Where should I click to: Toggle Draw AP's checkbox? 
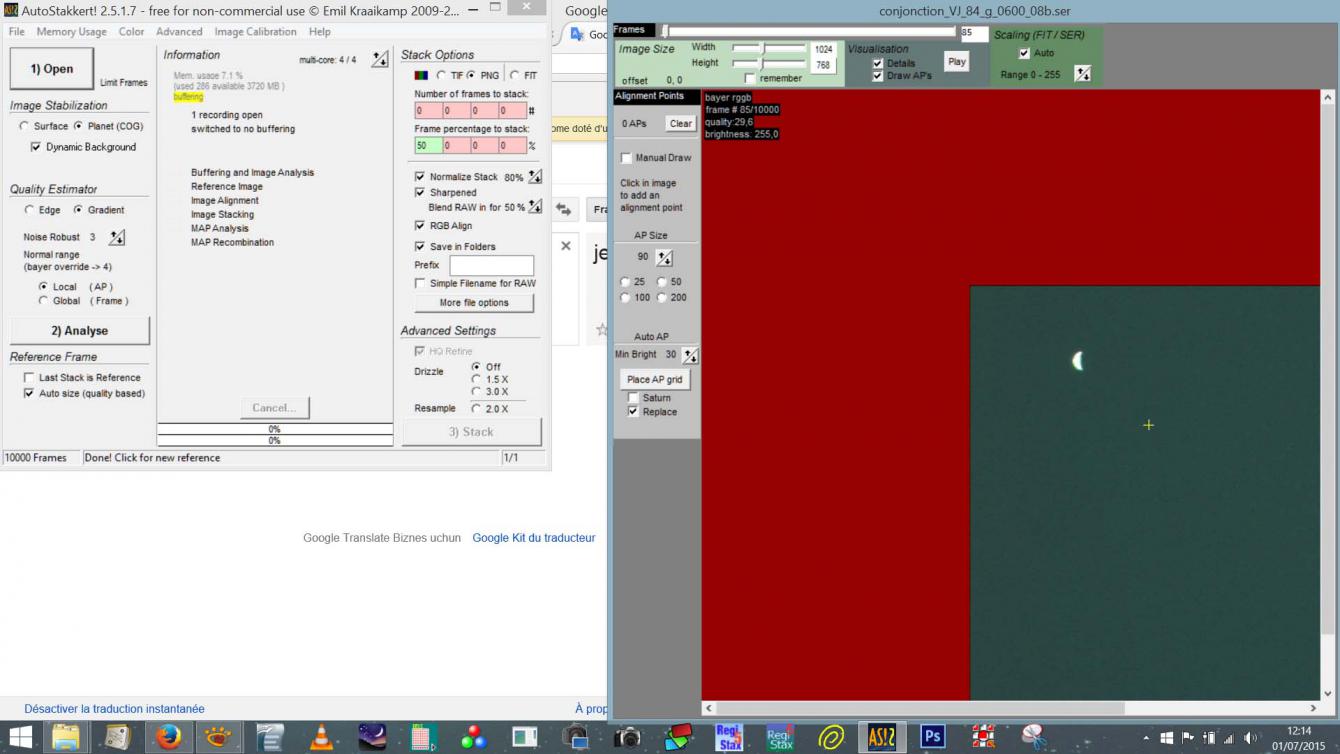877,76
